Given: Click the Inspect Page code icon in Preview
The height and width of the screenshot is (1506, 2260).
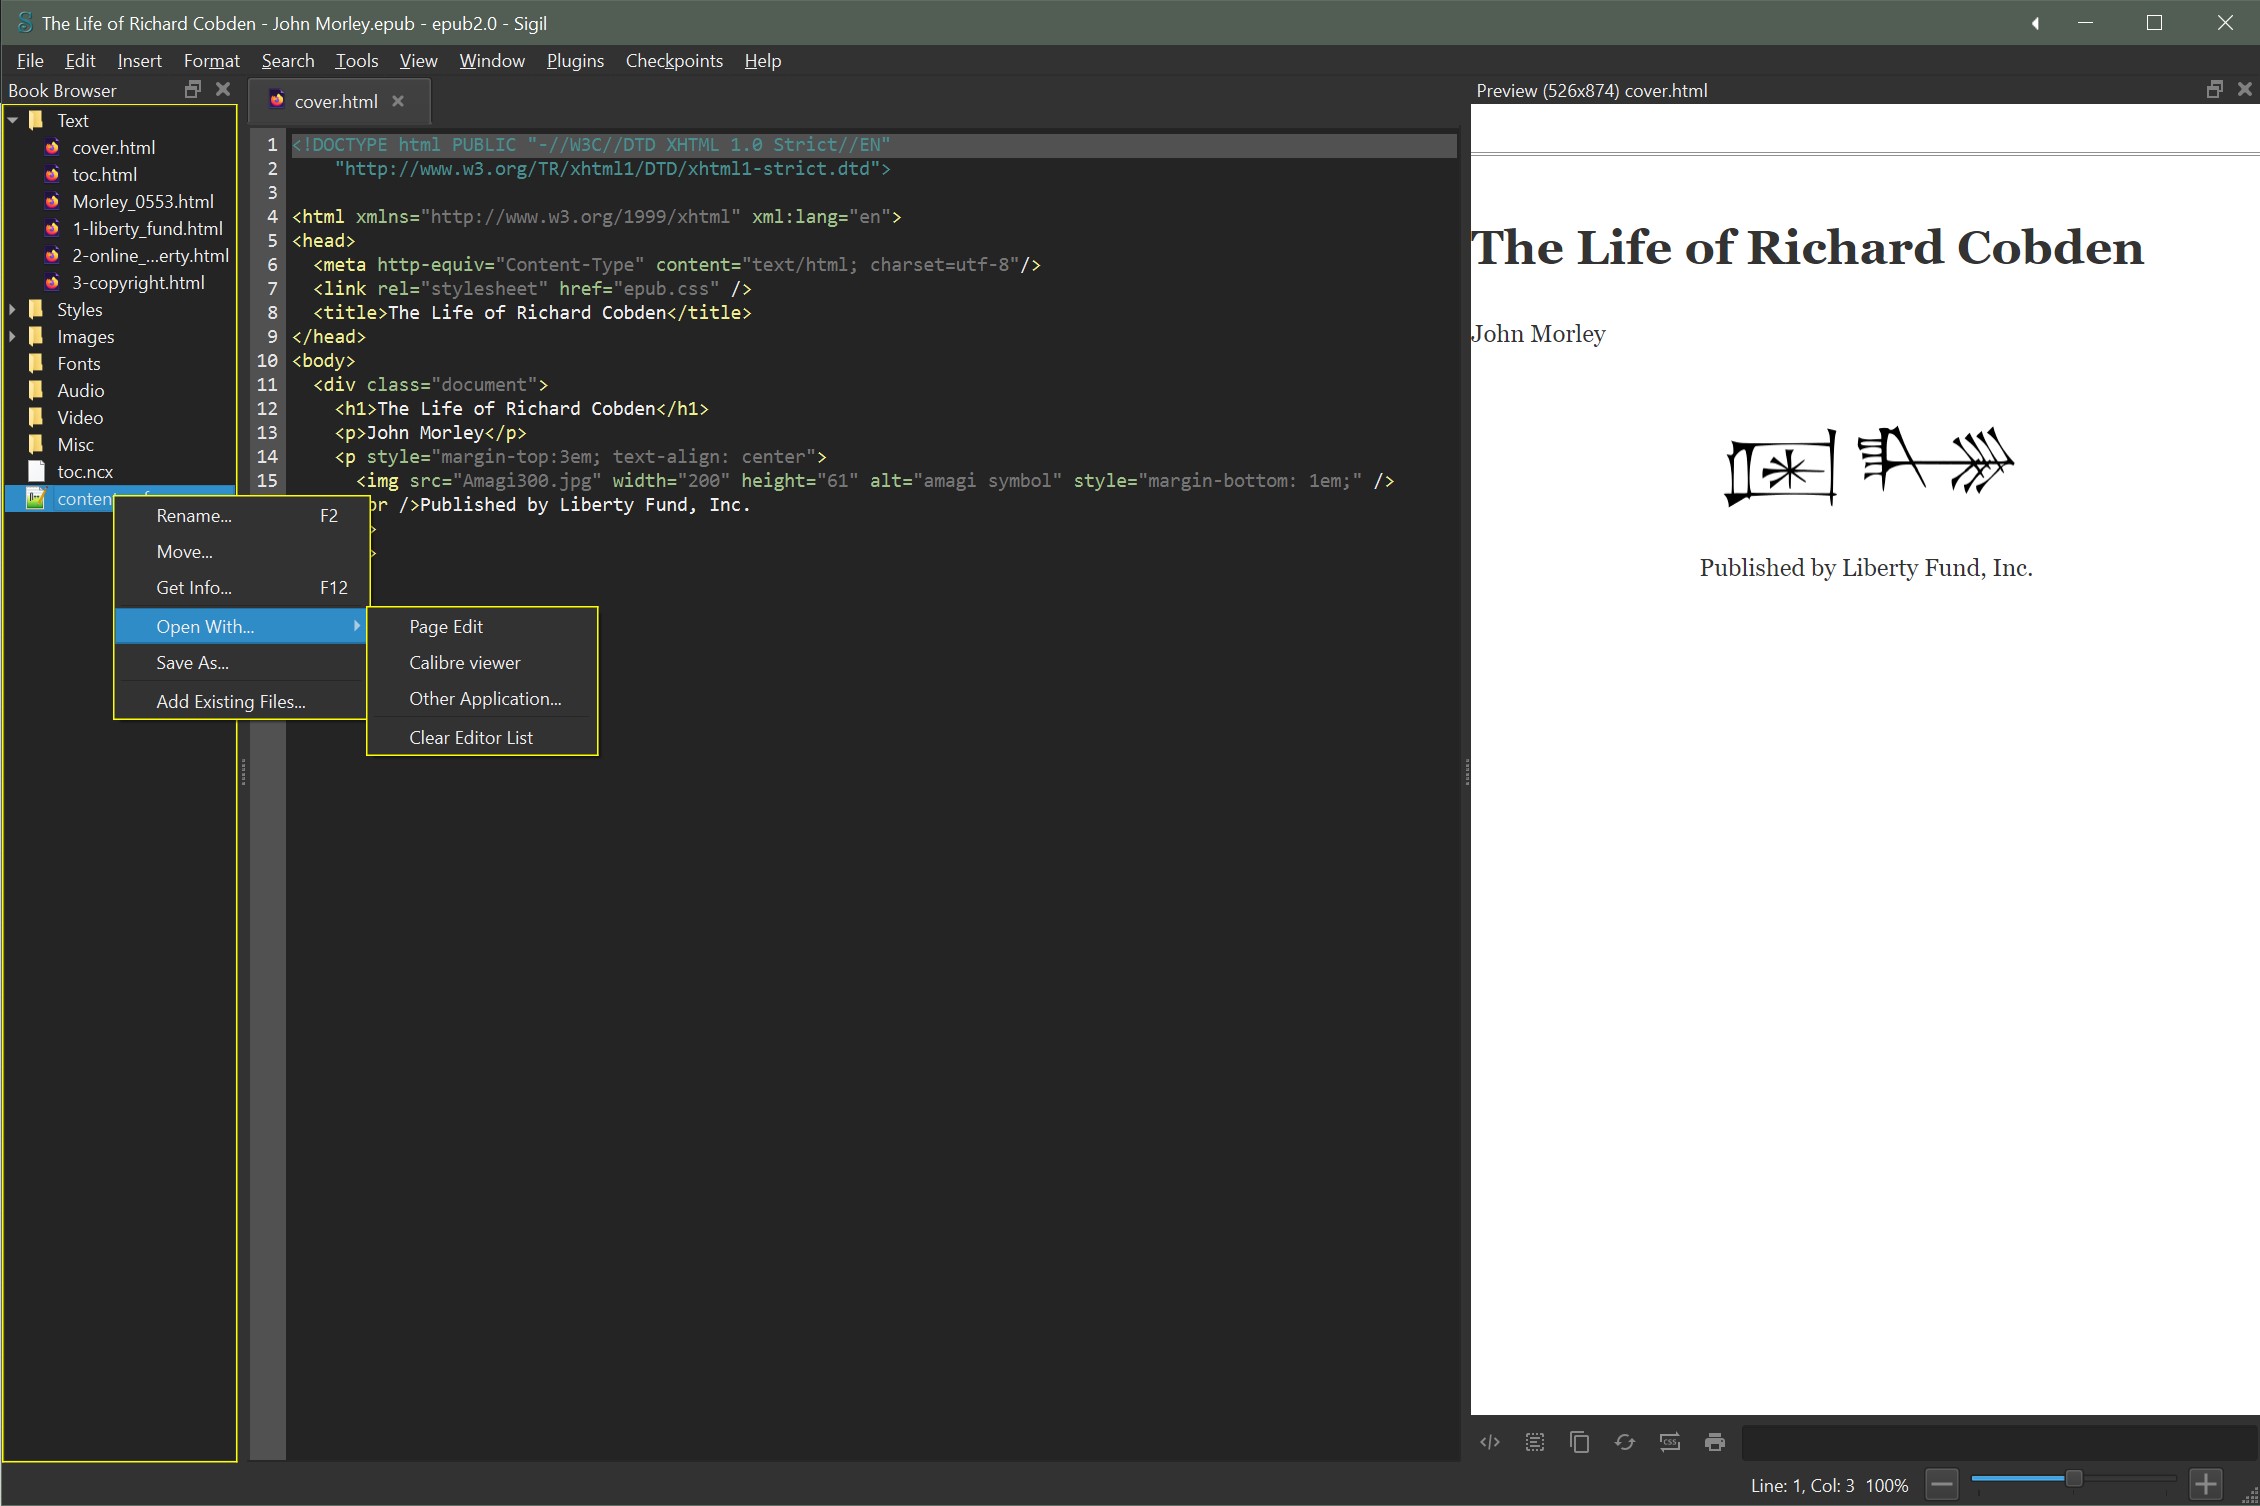Looking at the screenshot, I should [x=1490, y=1442].
